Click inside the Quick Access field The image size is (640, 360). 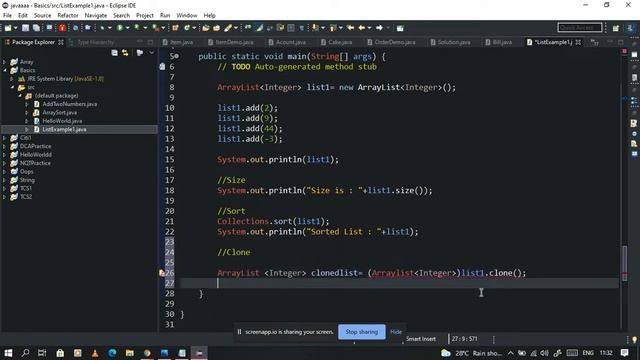coord(580,28)
